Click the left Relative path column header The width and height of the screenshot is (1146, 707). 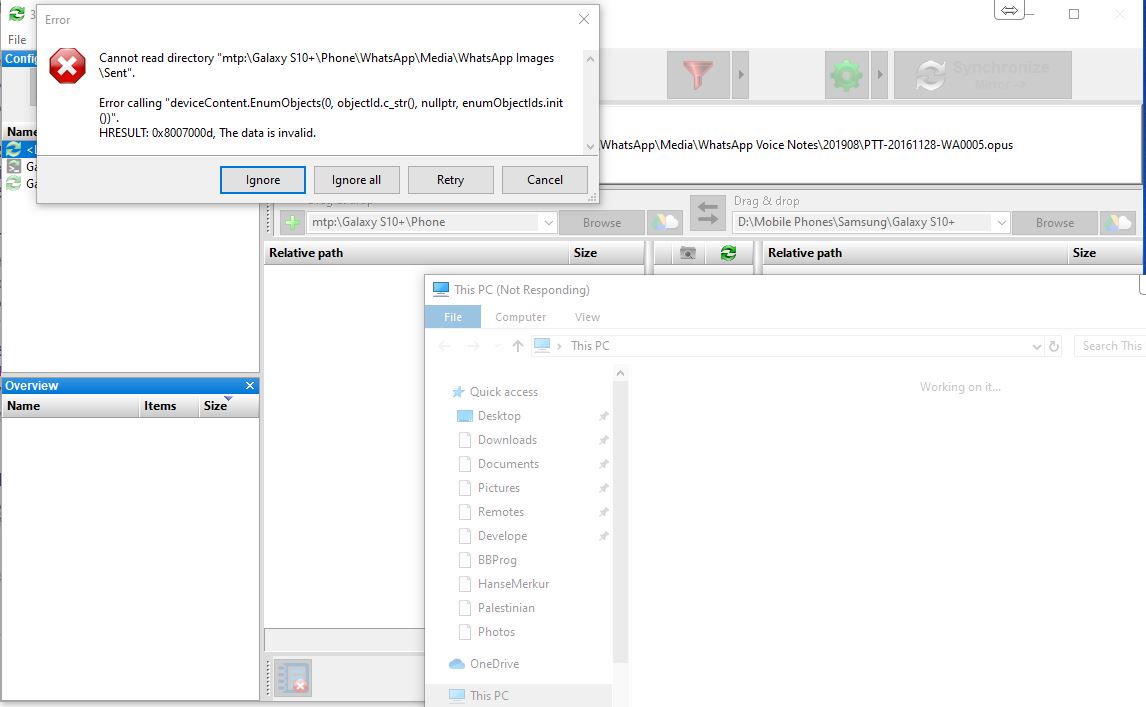tap(416, 253)
